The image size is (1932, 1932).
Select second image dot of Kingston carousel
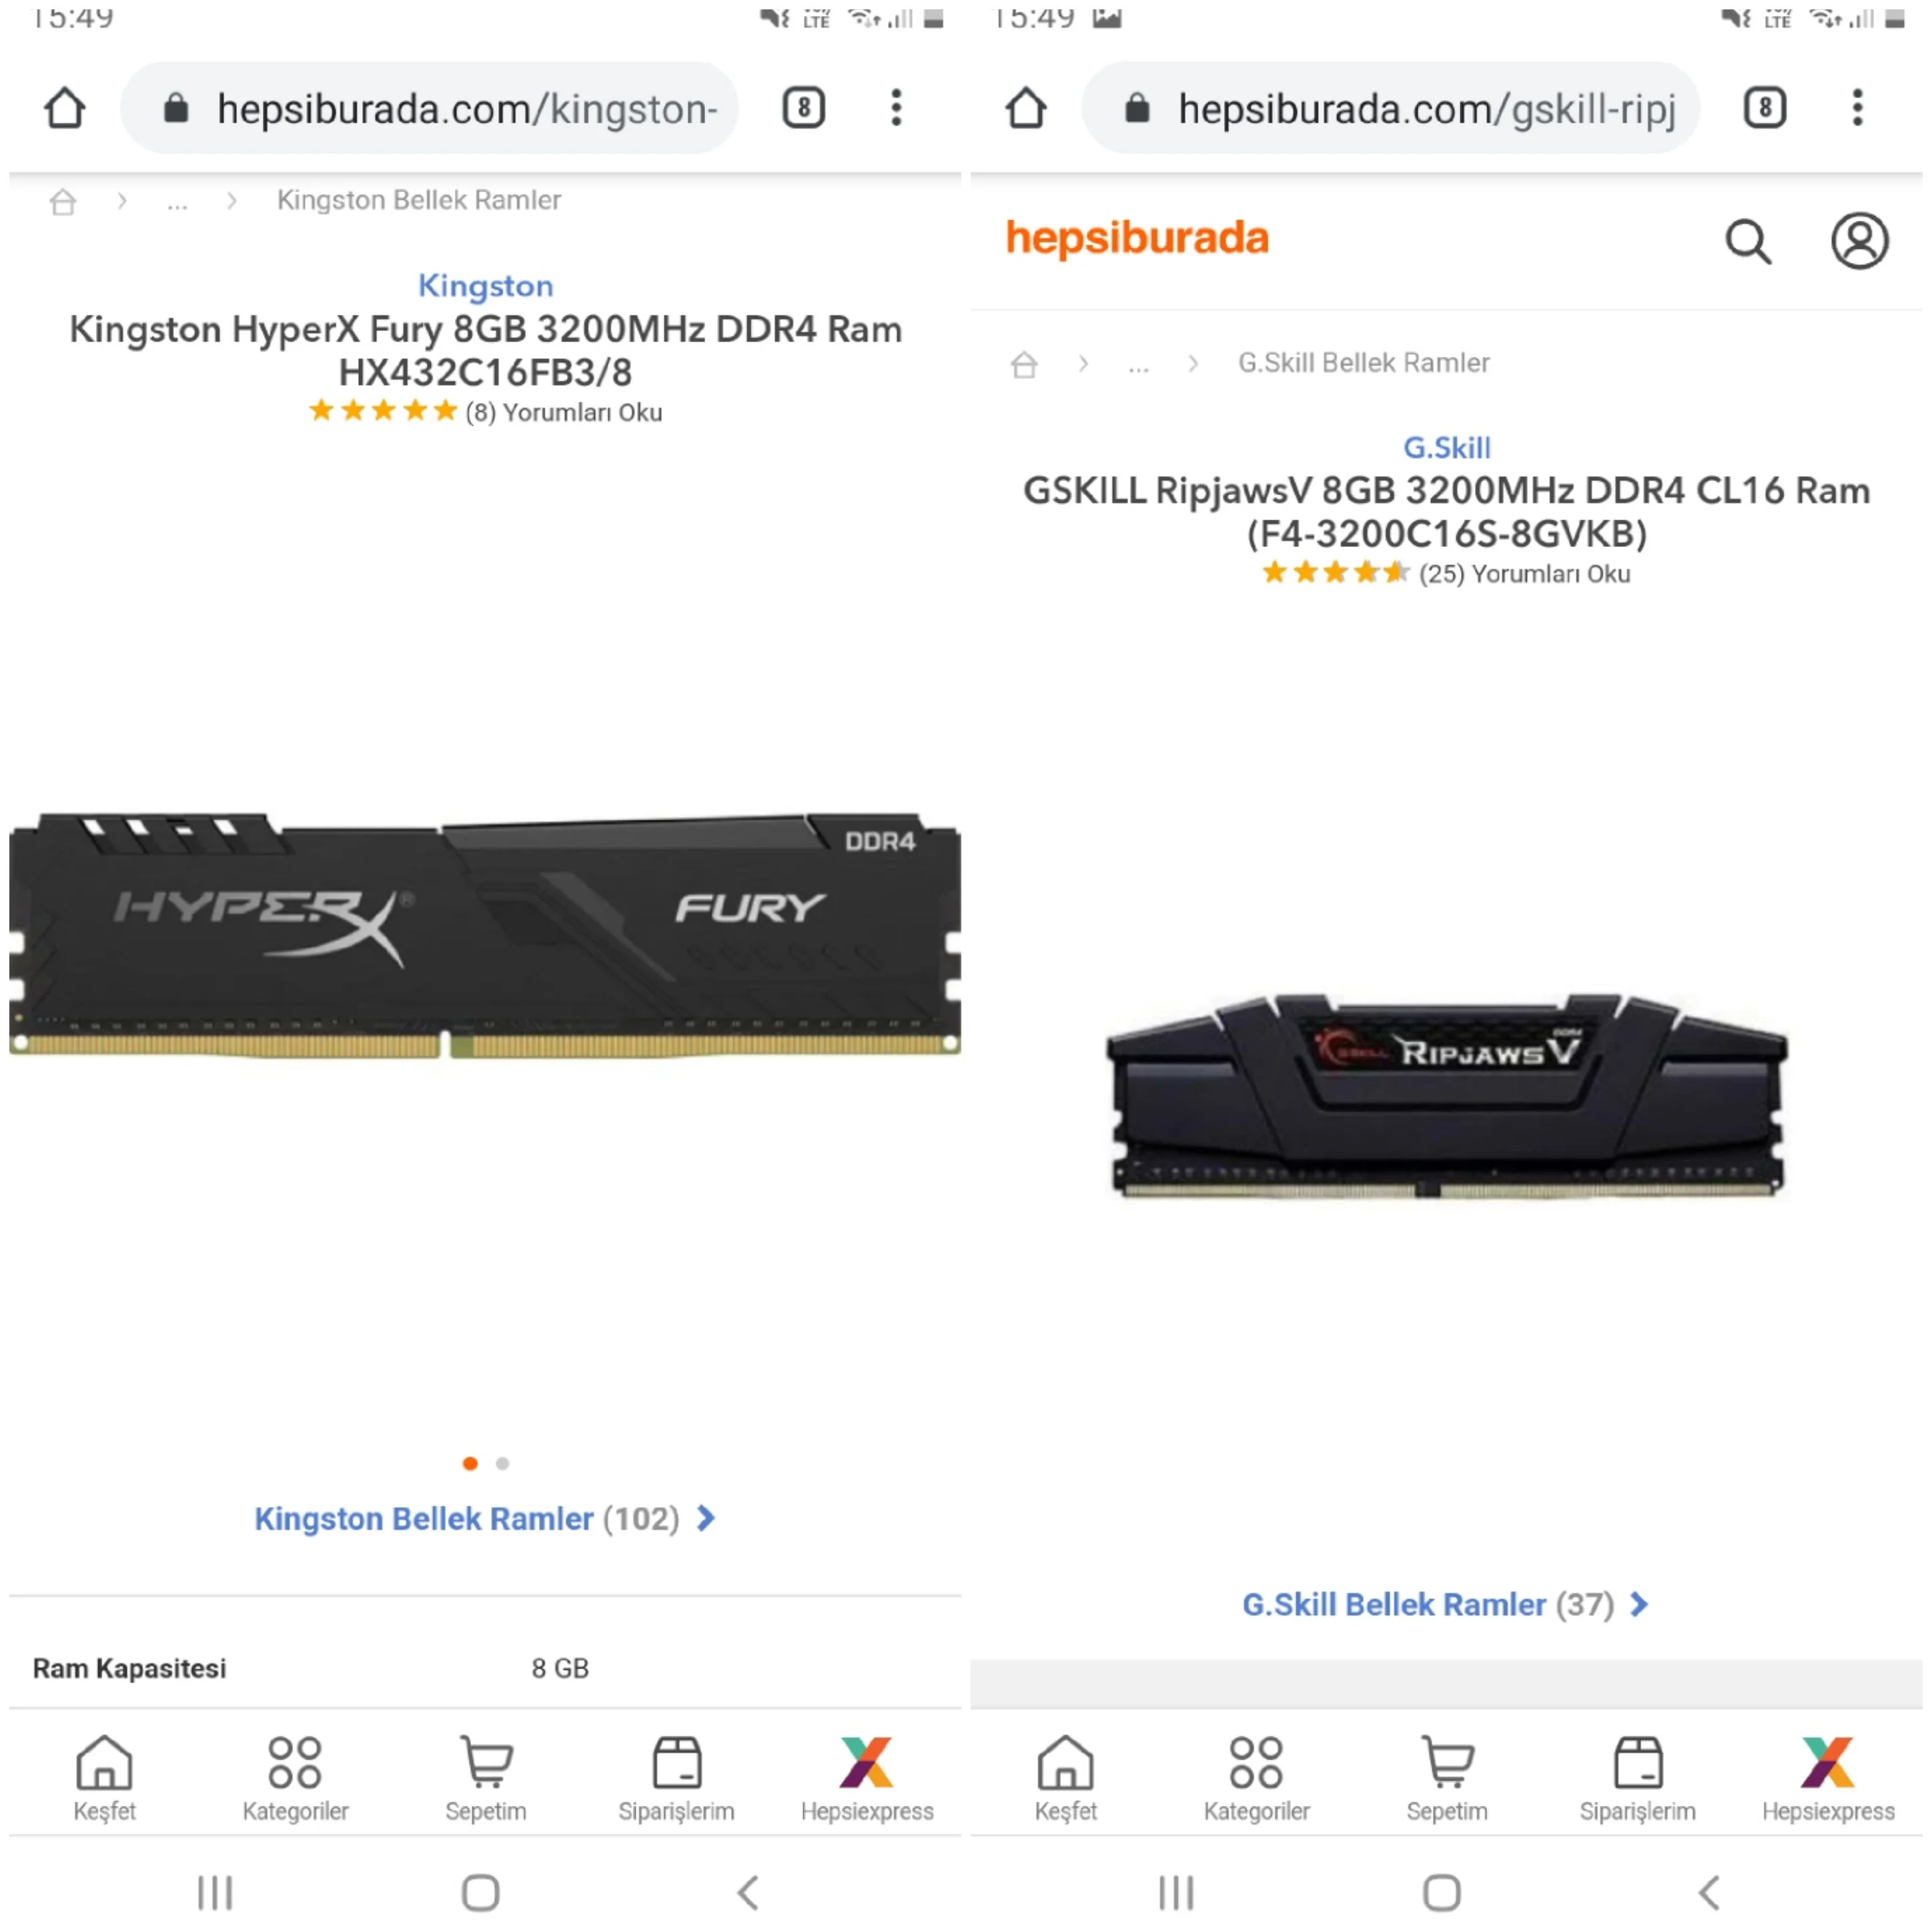503,1464
